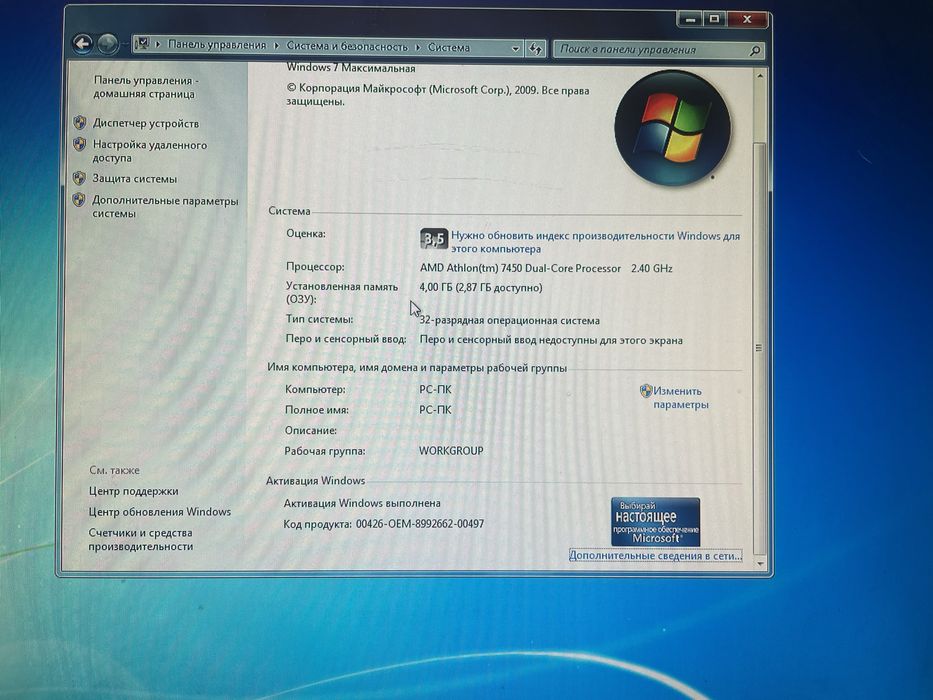Click the scrollbar up arrow
This screenshot has width=933, height=700.
pos(759,76)
